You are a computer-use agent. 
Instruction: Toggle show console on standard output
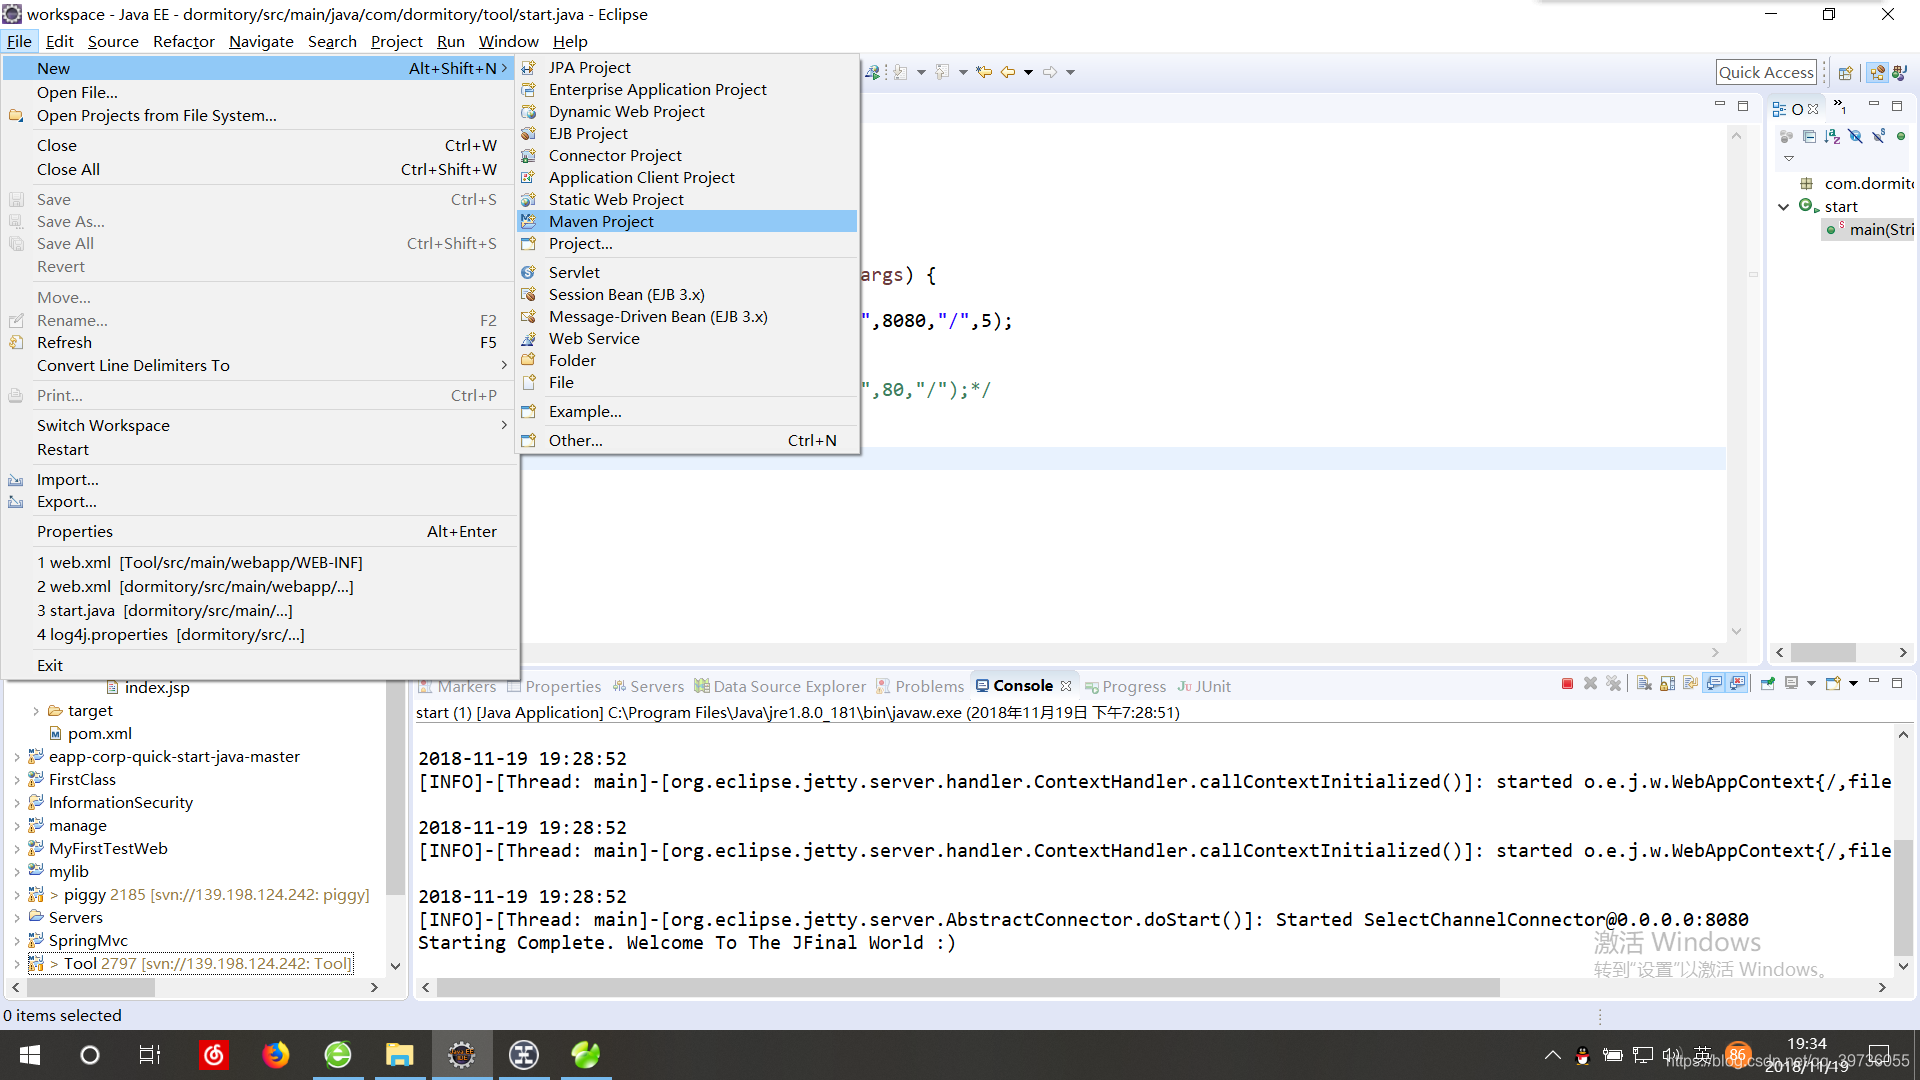click(x=1714, y=684)
